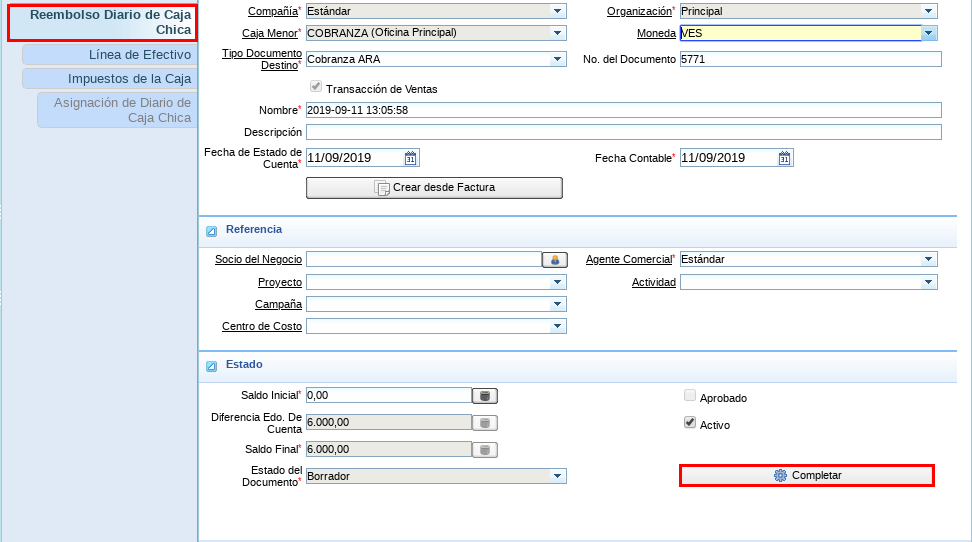The height and width of the screenshot is (542, 972).
Task: Click the Nombre input field
Action: (x=624, y=110)
